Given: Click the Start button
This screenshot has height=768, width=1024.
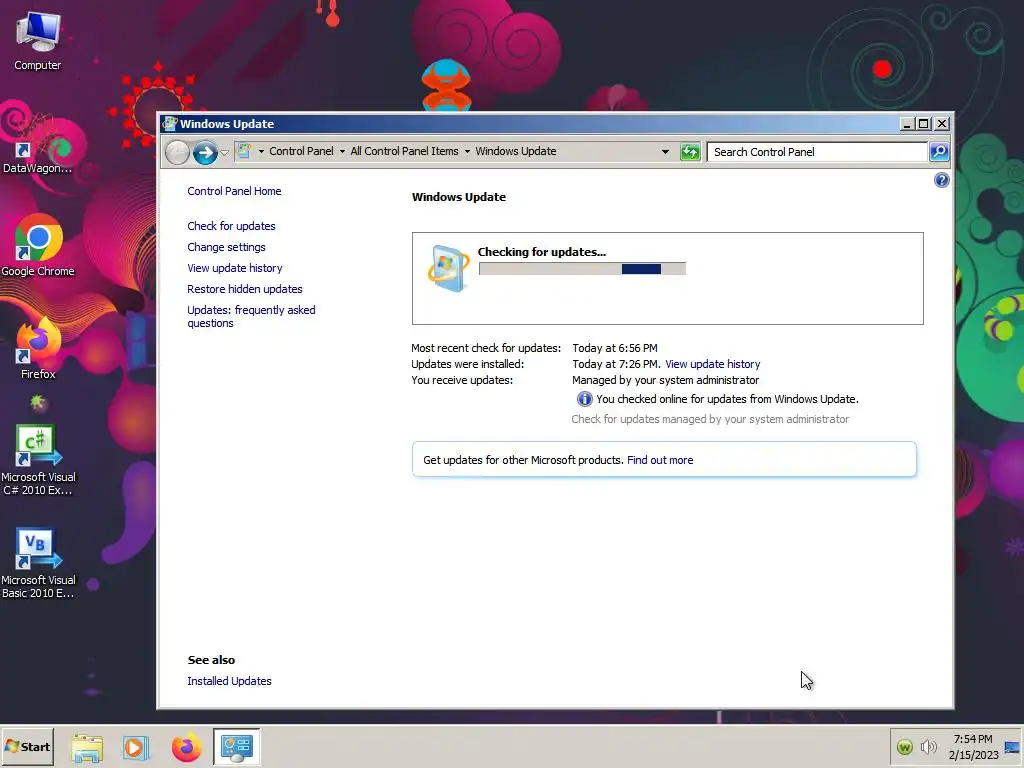Looking at the screenshot, I should pos(27,746).
